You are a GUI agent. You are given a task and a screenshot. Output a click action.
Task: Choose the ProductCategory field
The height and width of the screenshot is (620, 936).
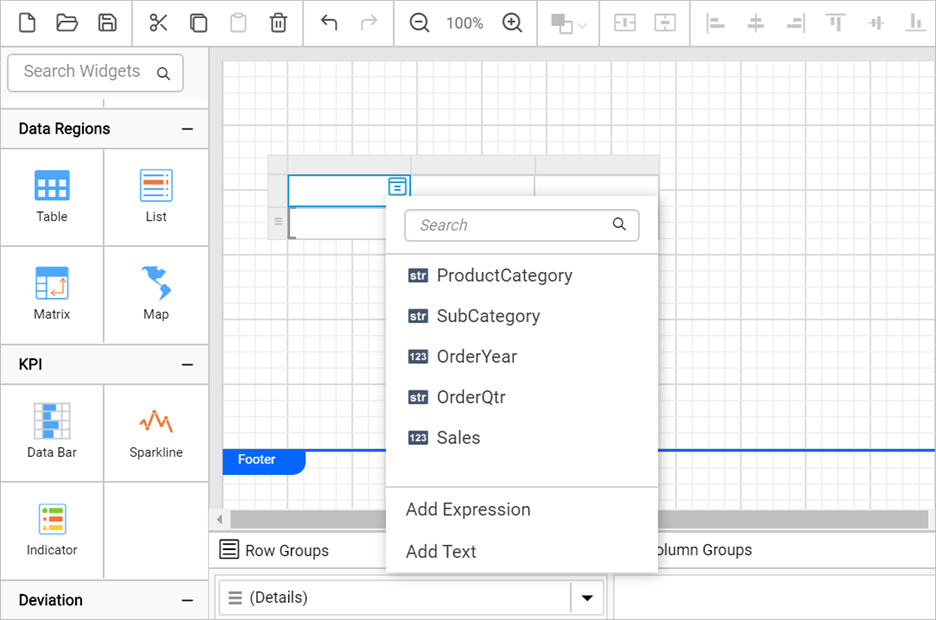tap(522, 276)
